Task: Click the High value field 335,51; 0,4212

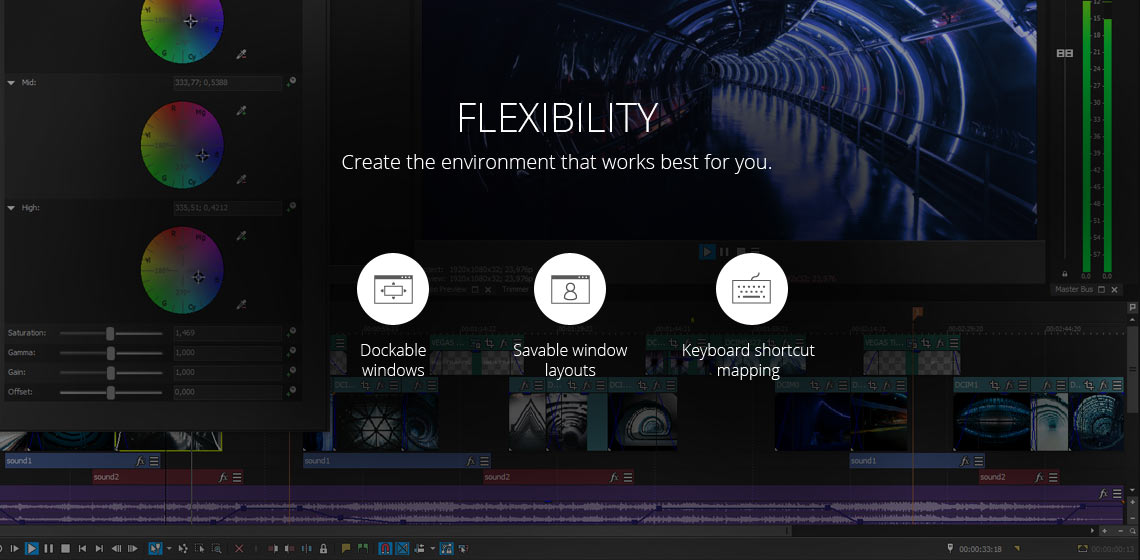Action: [227, 208]
